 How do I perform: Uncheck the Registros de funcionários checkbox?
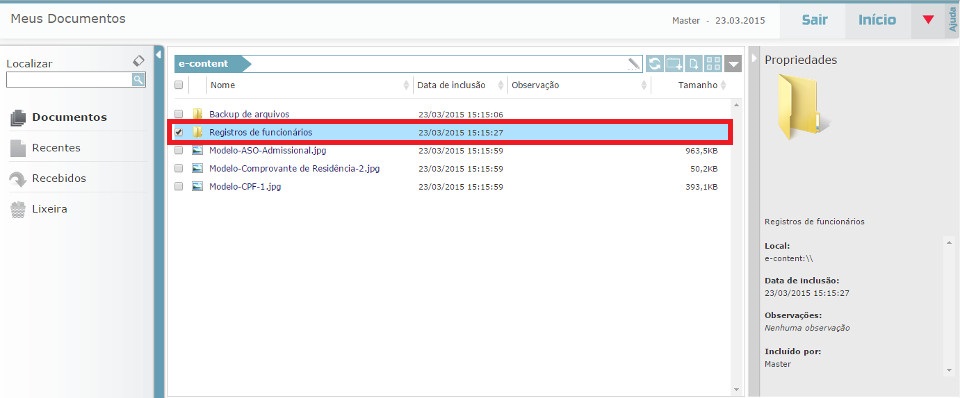(x=179, y=132)
